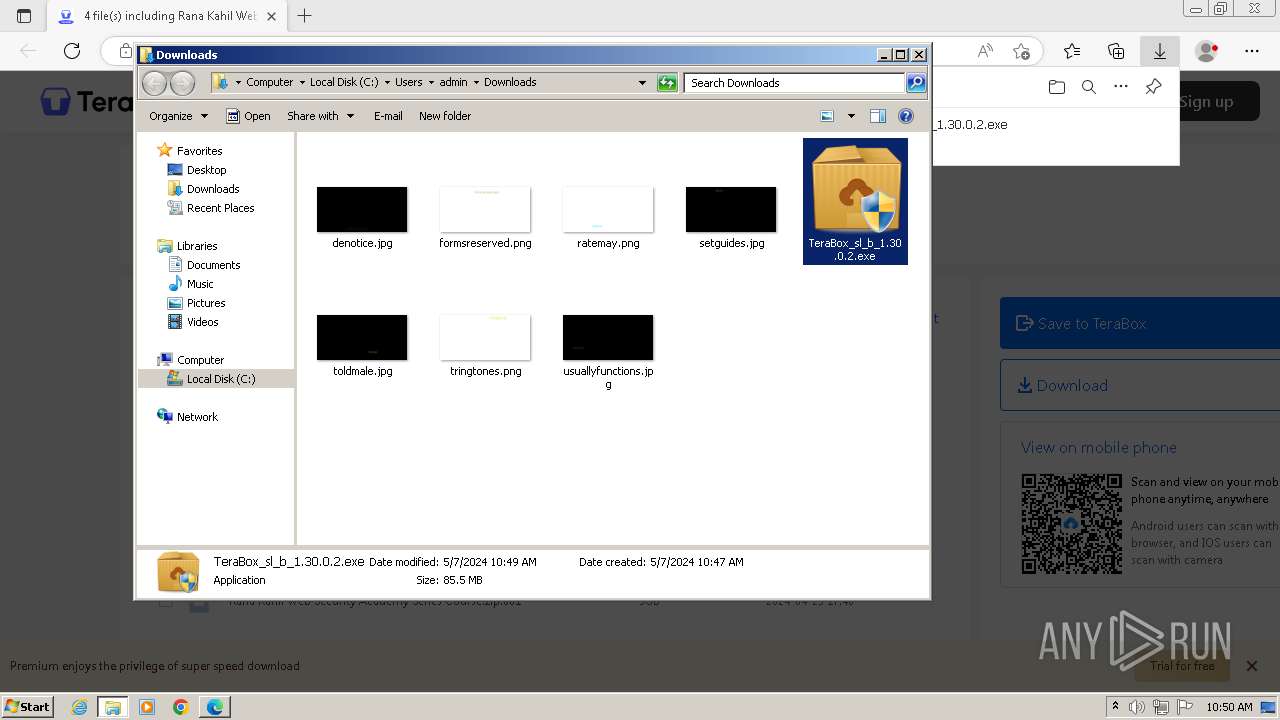Pin the Edge downloads panel

tap(1153, 87)
